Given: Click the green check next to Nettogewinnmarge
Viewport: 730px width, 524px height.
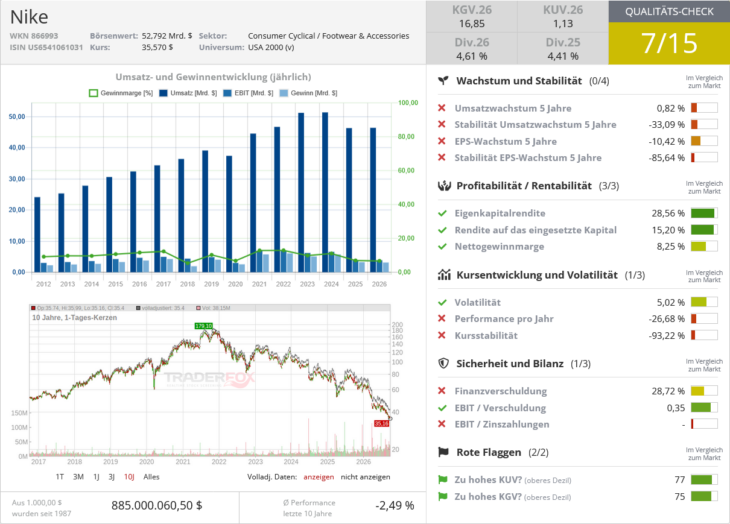Looking at the screenshot, I should pyautogui.click(x=442, y=246).
